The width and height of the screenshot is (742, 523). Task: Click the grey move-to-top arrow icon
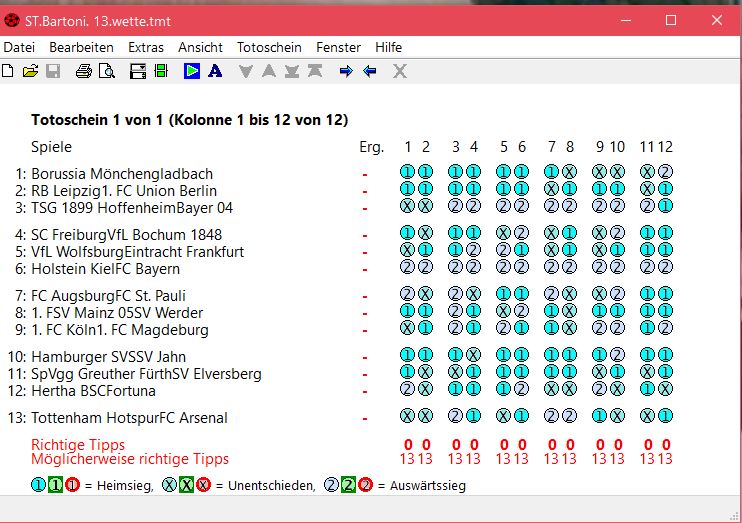click(x=315, y=71)
